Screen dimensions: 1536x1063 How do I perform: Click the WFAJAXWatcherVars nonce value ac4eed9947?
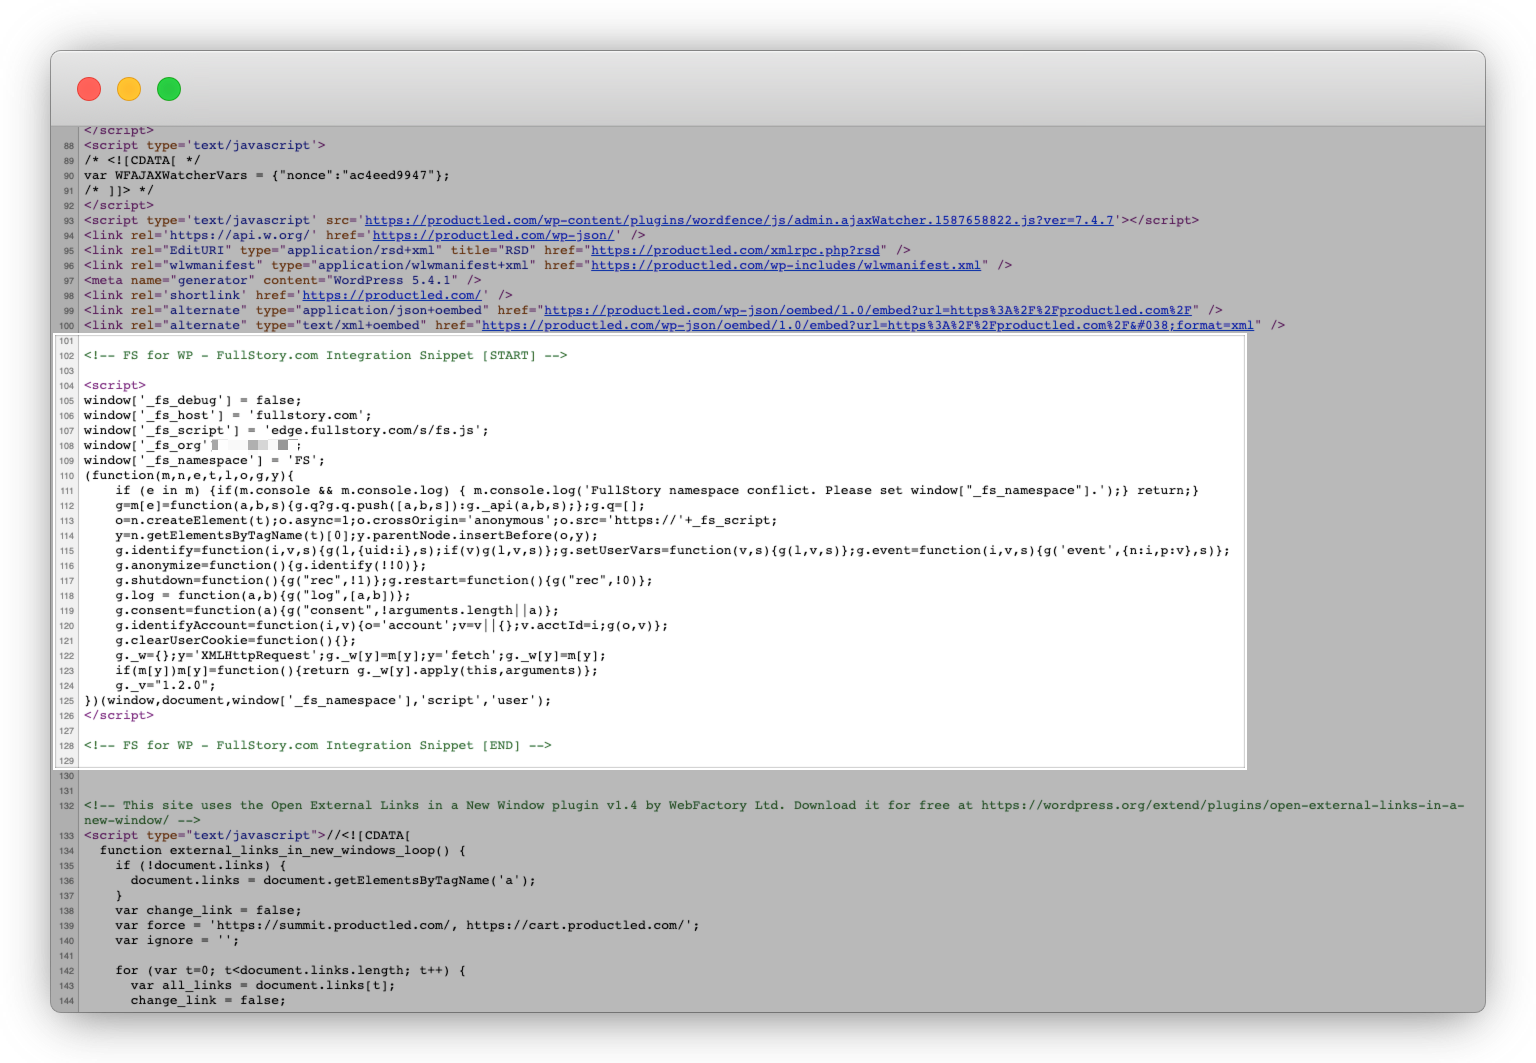pyautogui.click(x=390, y=175)
